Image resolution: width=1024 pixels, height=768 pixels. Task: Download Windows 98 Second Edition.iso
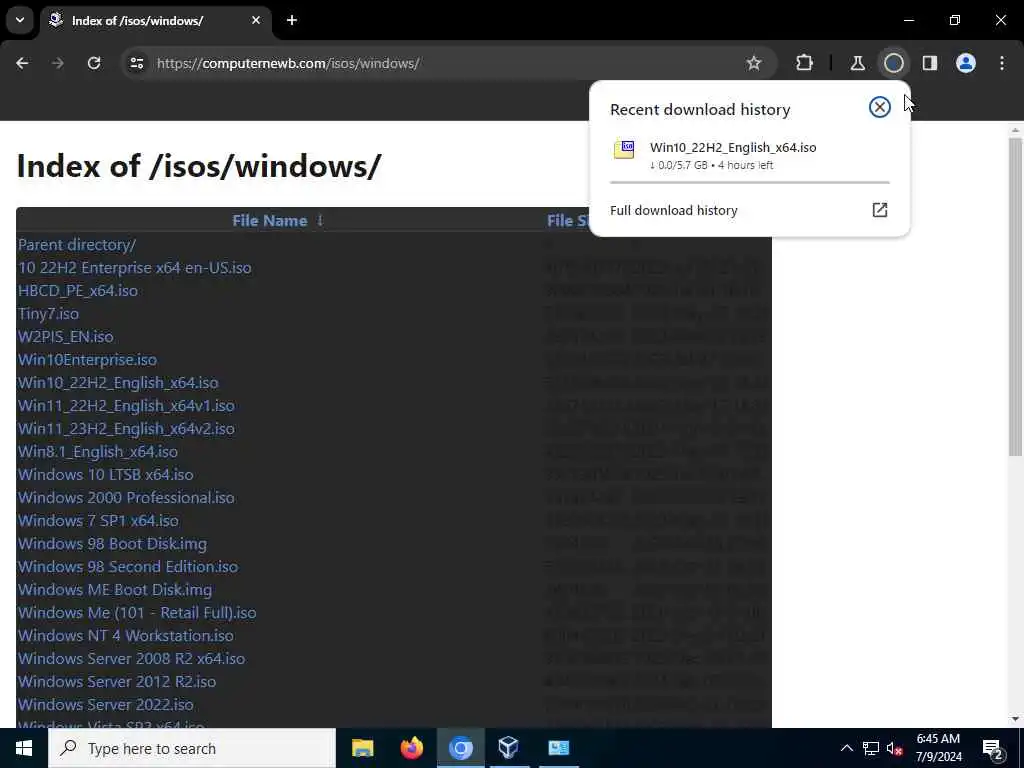pos(128,566)
